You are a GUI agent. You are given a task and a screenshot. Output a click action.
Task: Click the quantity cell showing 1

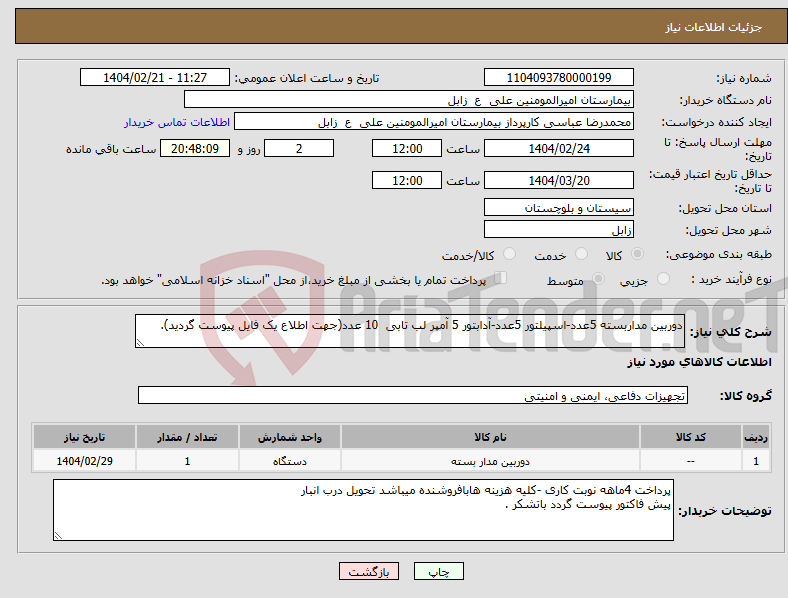tap(187, 461)
